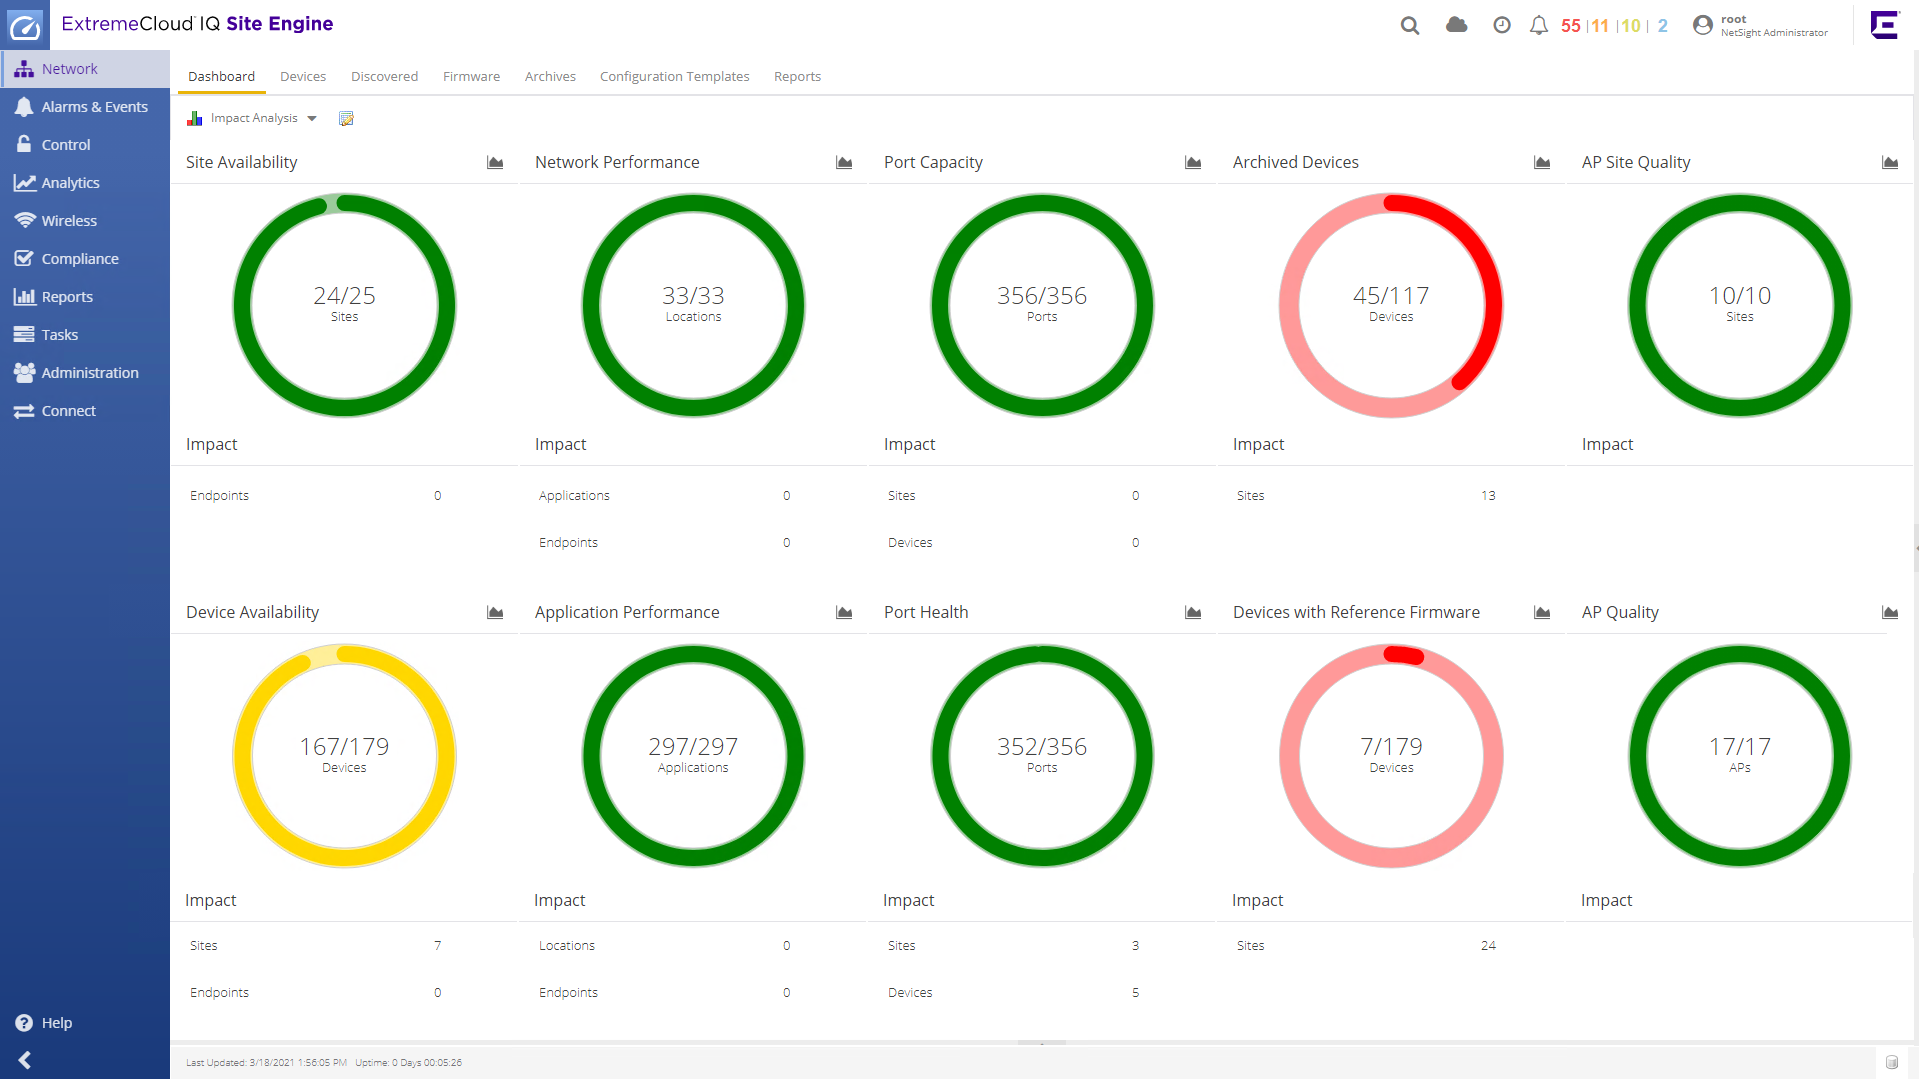Viewport: 1919px width, 1079px height.
Task: Click the clock history icon
Action: (x=1502, y=25)
